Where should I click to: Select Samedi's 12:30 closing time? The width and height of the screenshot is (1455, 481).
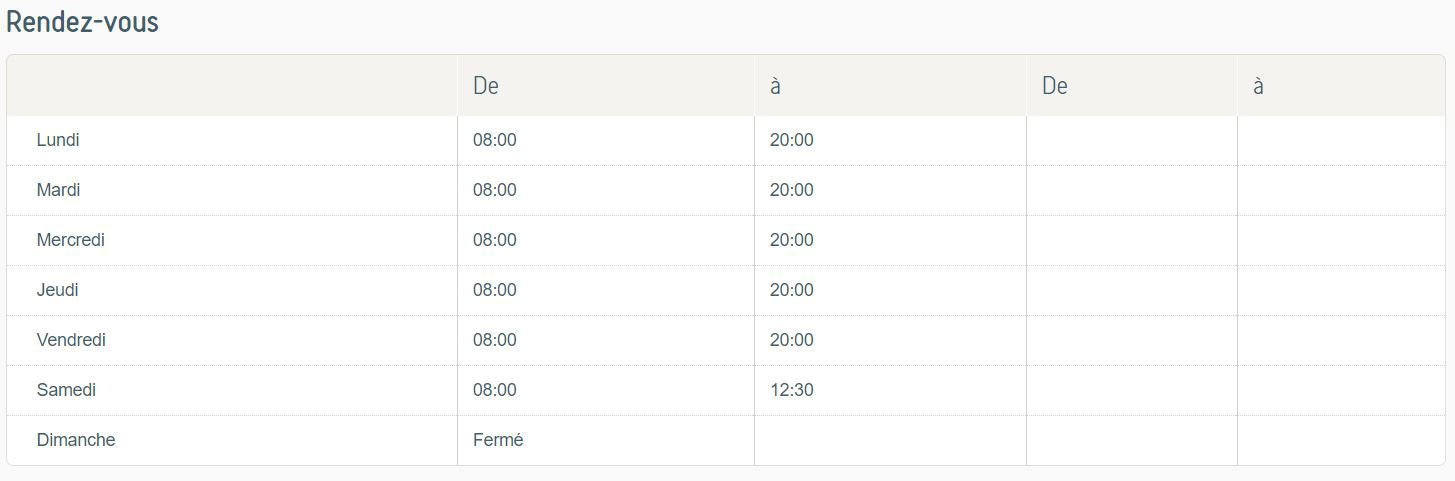click(792, 390)
